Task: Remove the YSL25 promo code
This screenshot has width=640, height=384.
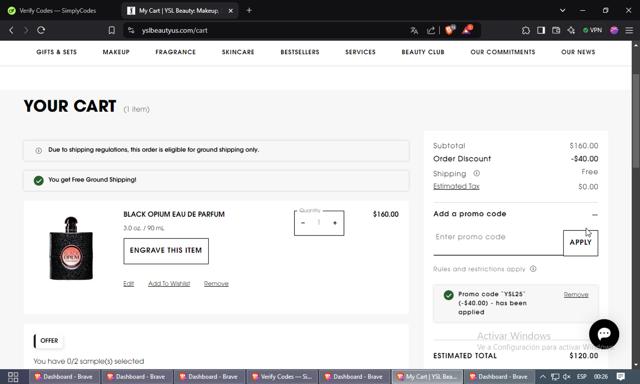Action: pos(576,295)
